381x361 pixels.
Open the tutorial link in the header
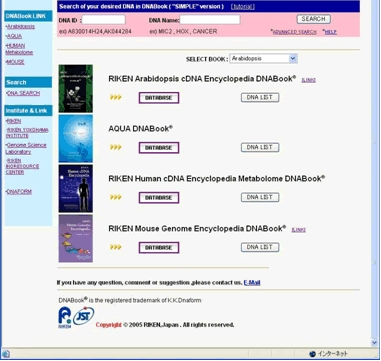tap(243, 7)
